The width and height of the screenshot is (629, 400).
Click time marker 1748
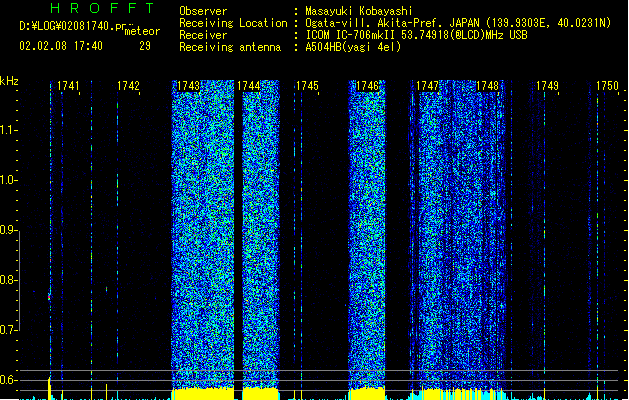click(487, 86)
